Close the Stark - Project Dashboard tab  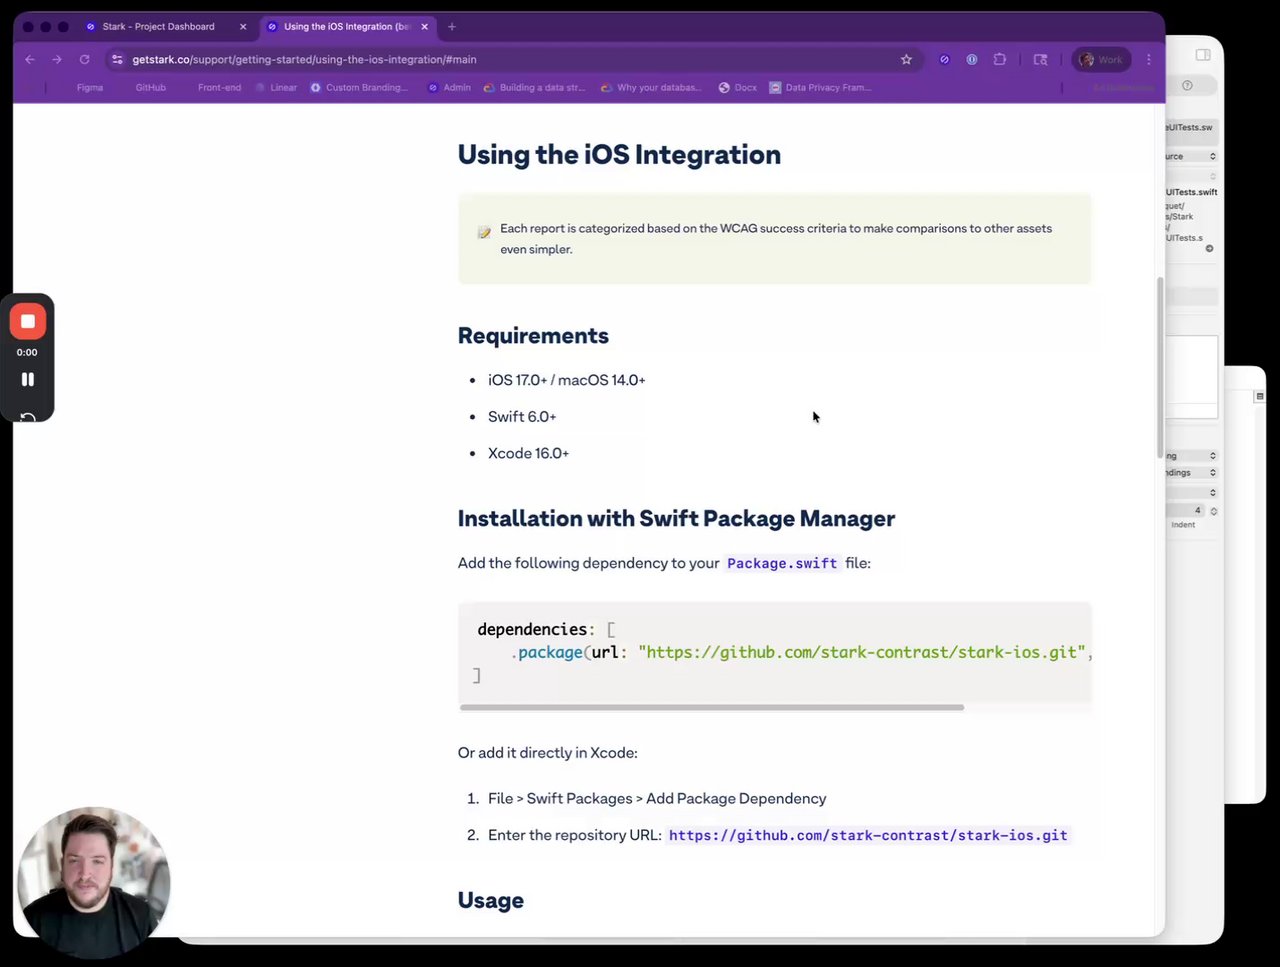[243, 27]
